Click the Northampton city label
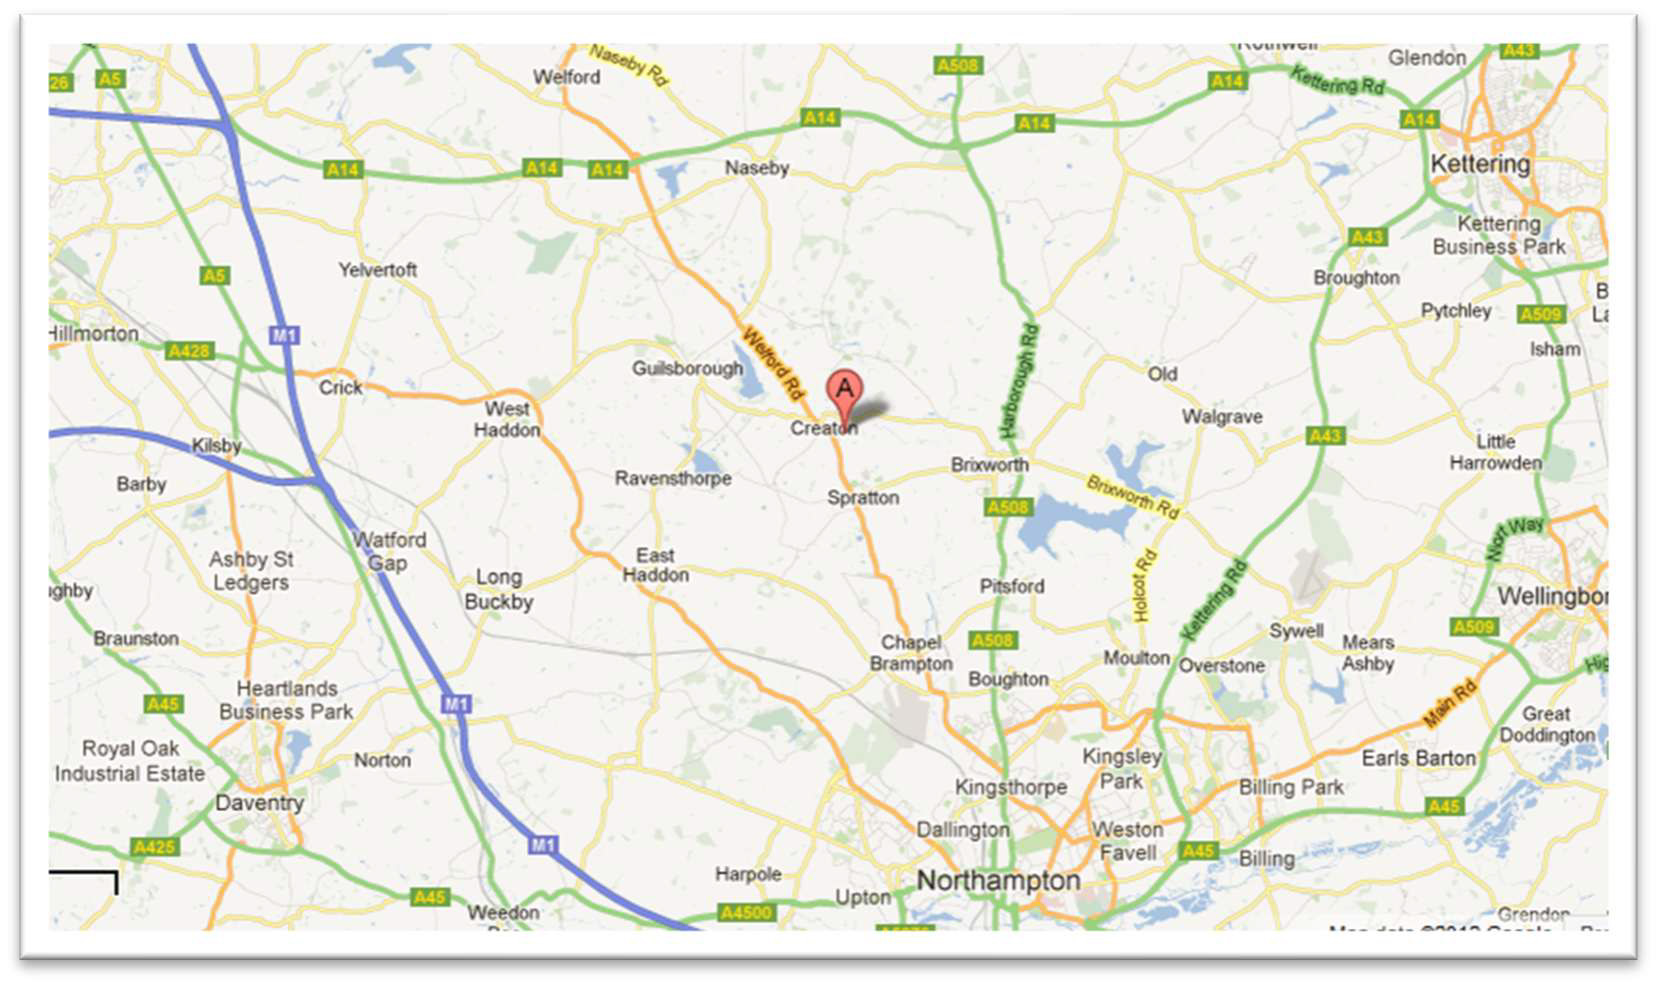 tap(998, 881)
